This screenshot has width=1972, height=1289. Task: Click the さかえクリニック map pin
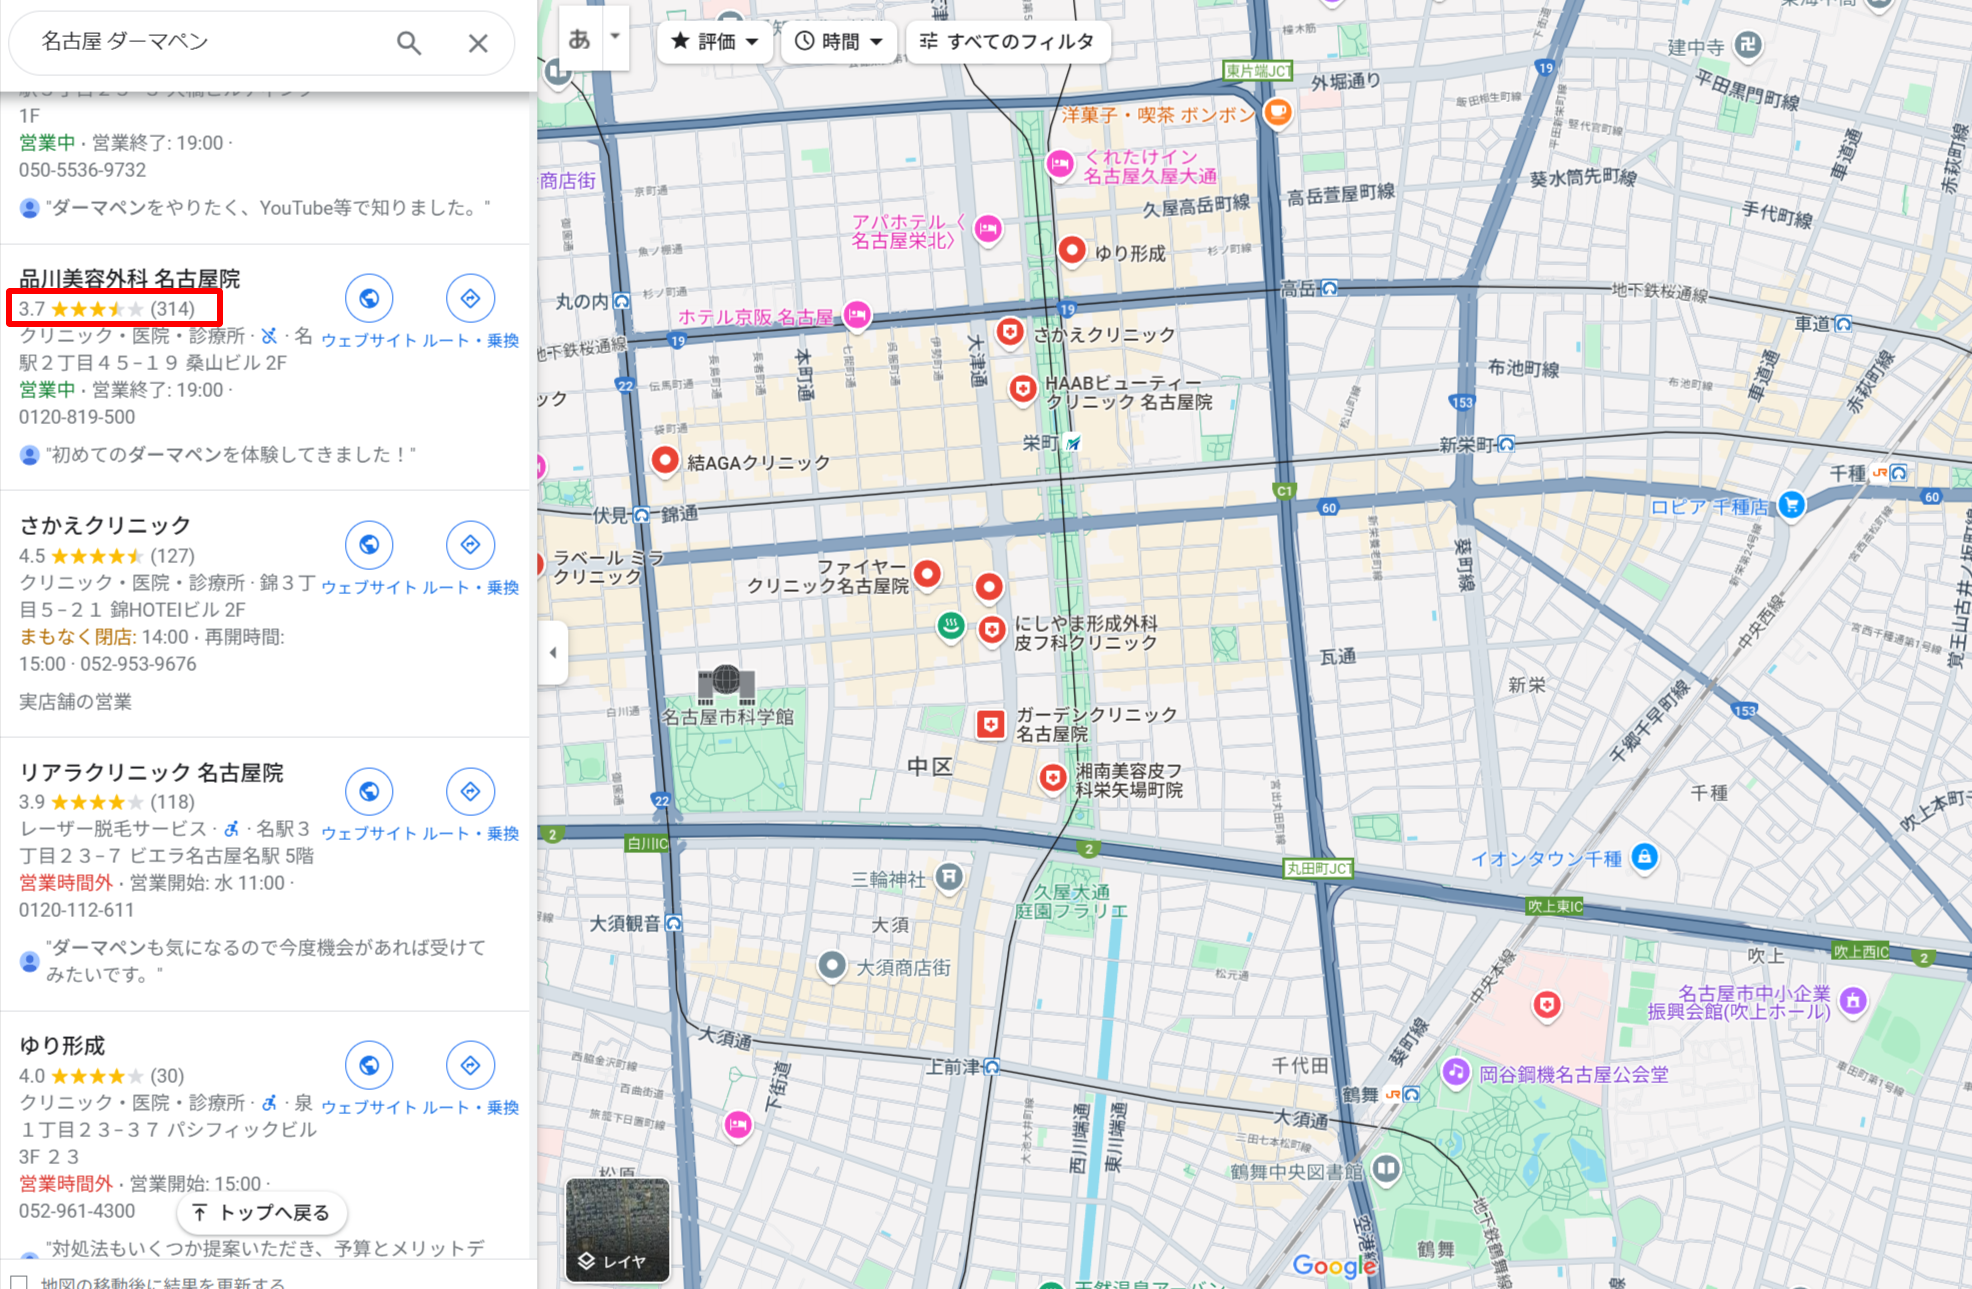tap(1010, 331)
